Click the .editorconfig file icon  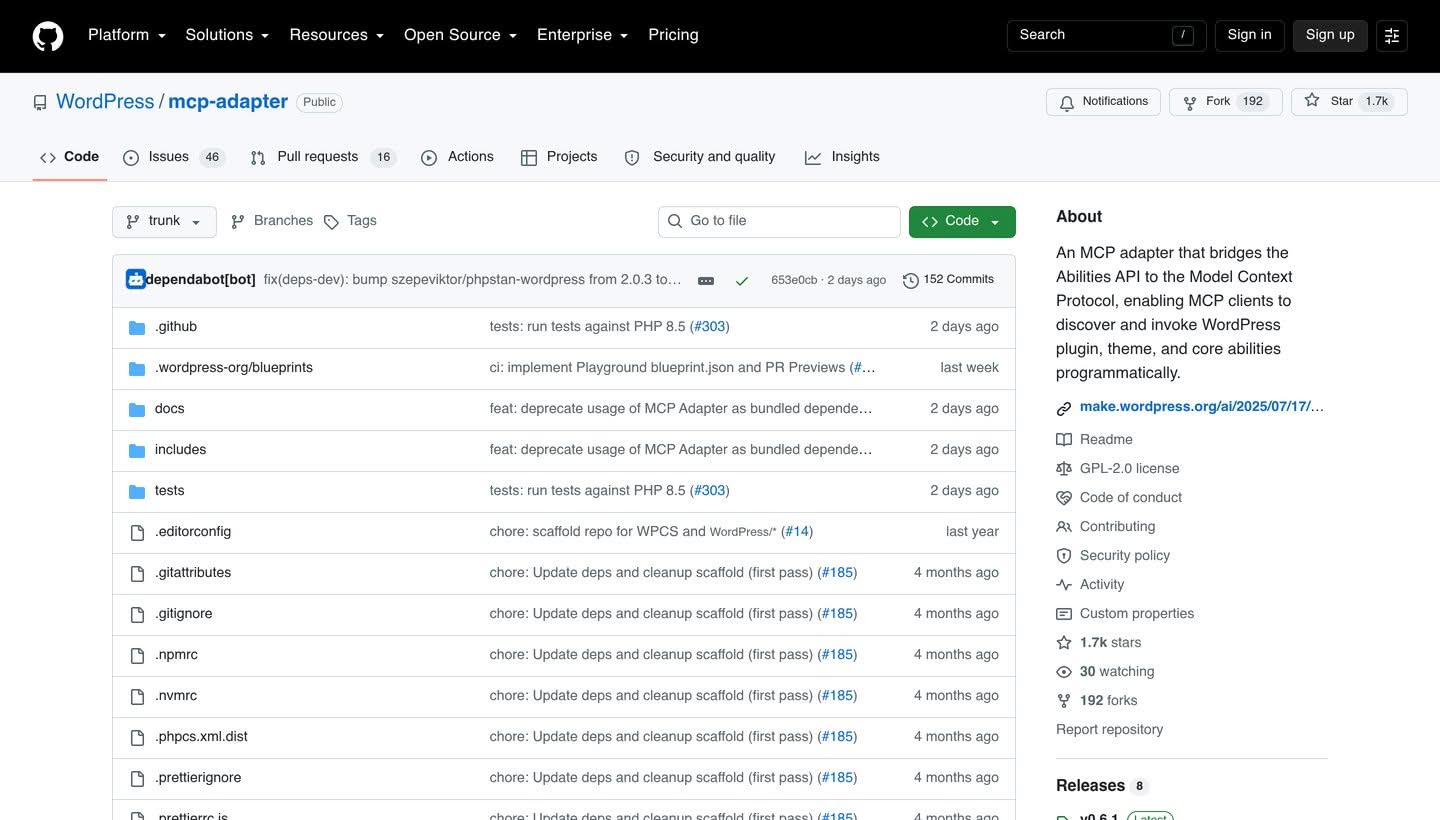137,533
